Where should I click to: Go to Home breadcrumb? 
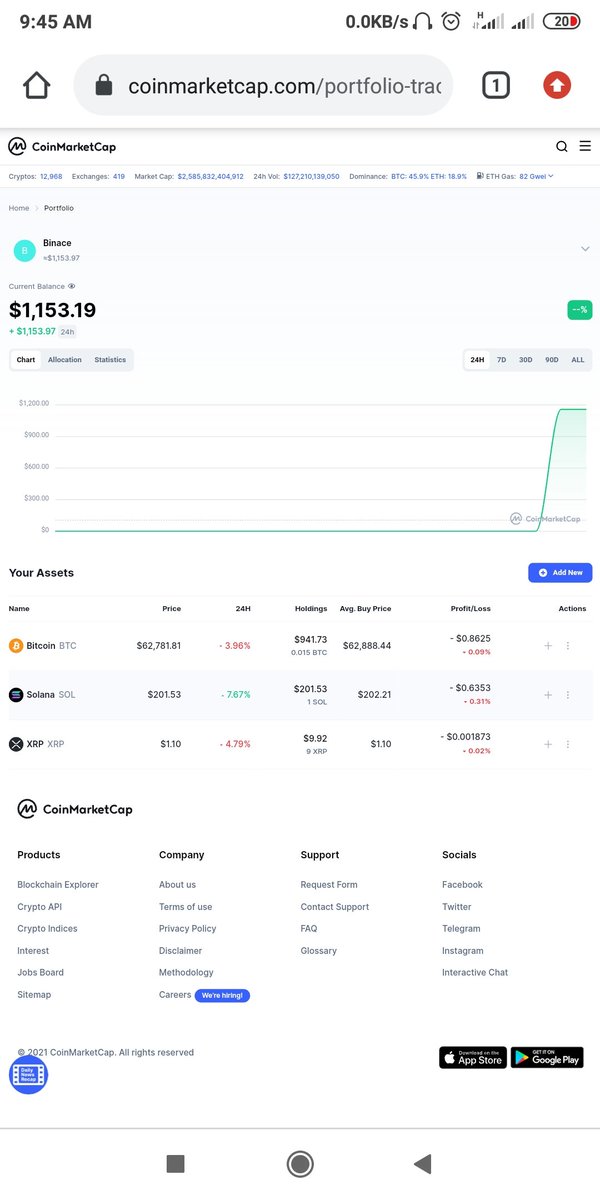19,208
